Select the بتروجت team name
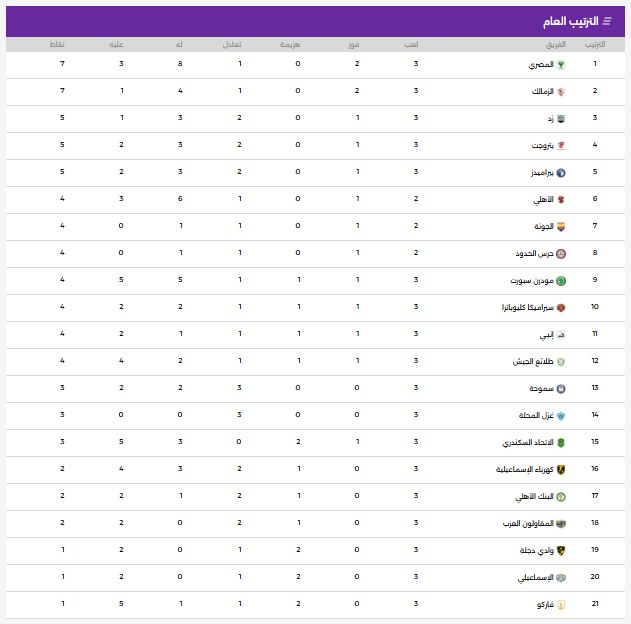 (543, 146)
